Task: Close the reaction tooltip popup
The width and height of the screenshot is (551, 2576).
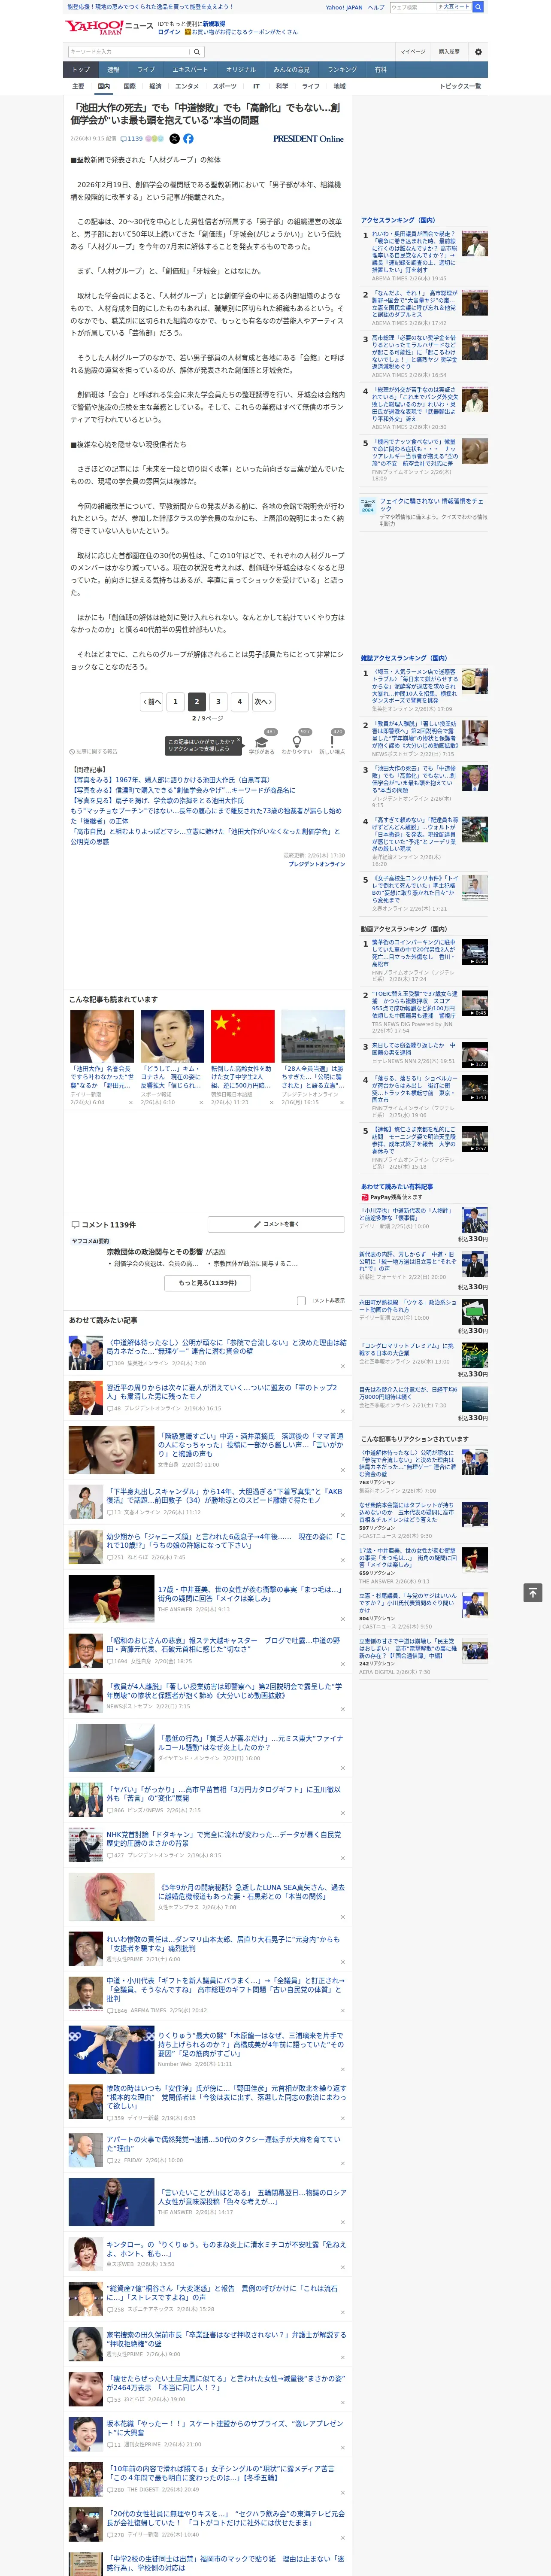Action: 239,741
